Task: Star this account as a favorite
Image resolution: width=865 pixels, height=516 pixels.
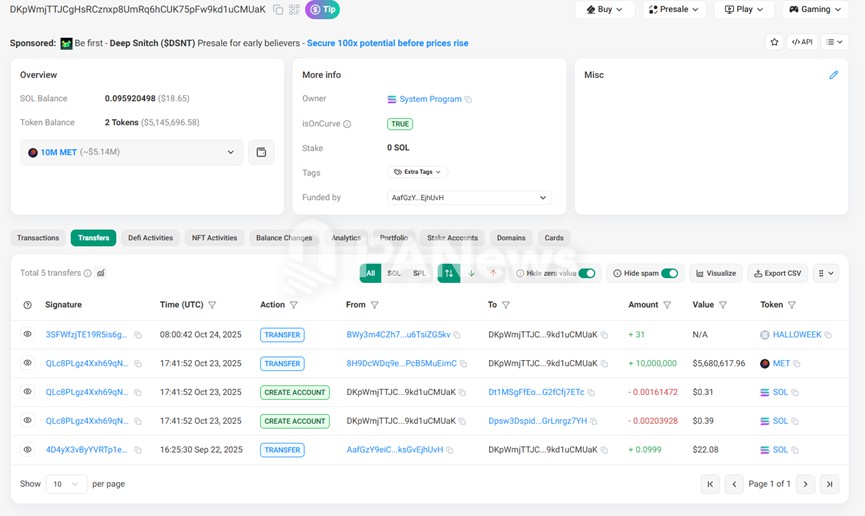Action: point(774,42)
